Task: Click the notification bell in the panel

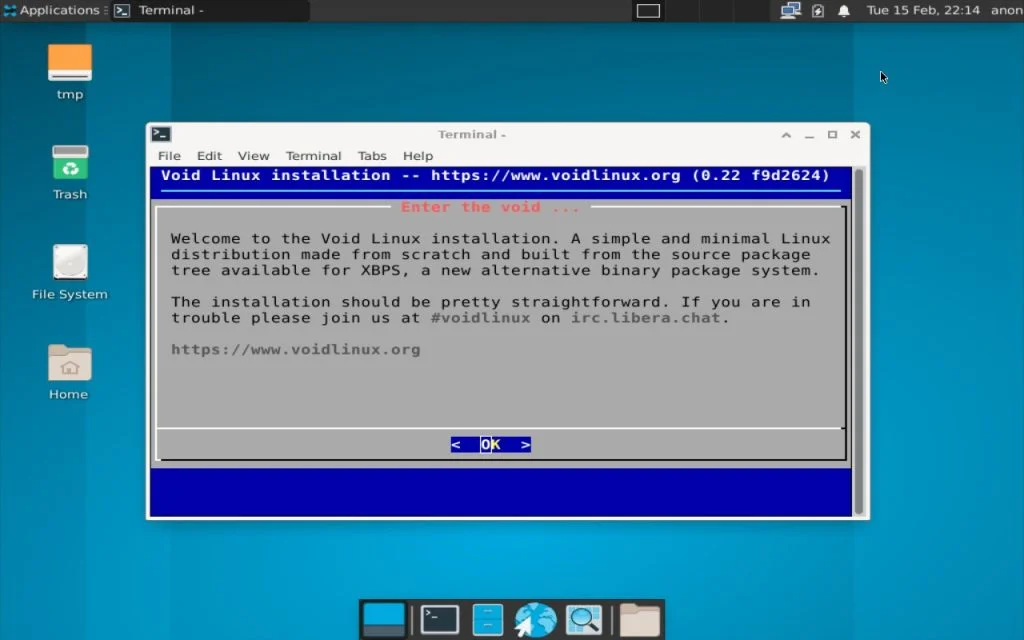Action: tap(844, 11)
